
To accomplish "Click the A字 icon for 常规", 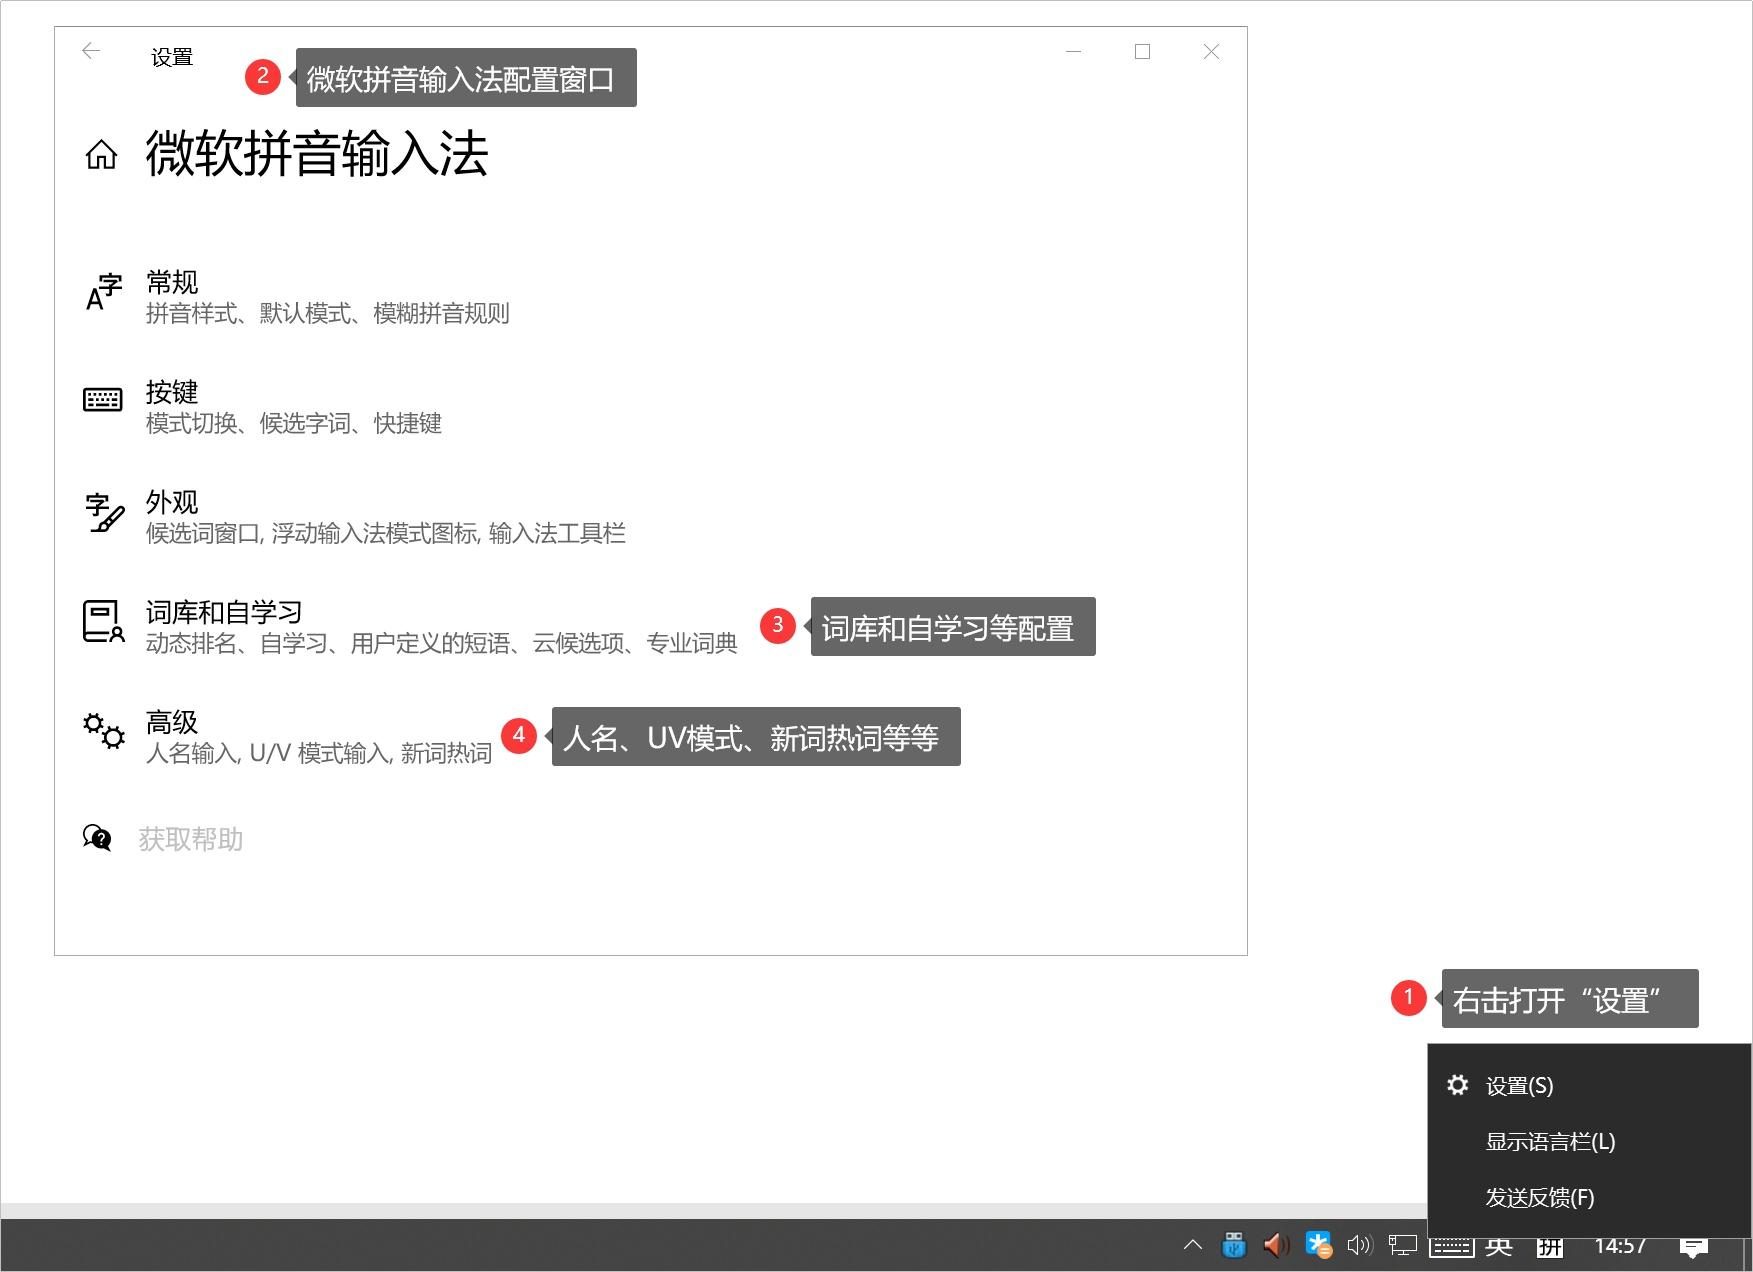I will point(103,292).
